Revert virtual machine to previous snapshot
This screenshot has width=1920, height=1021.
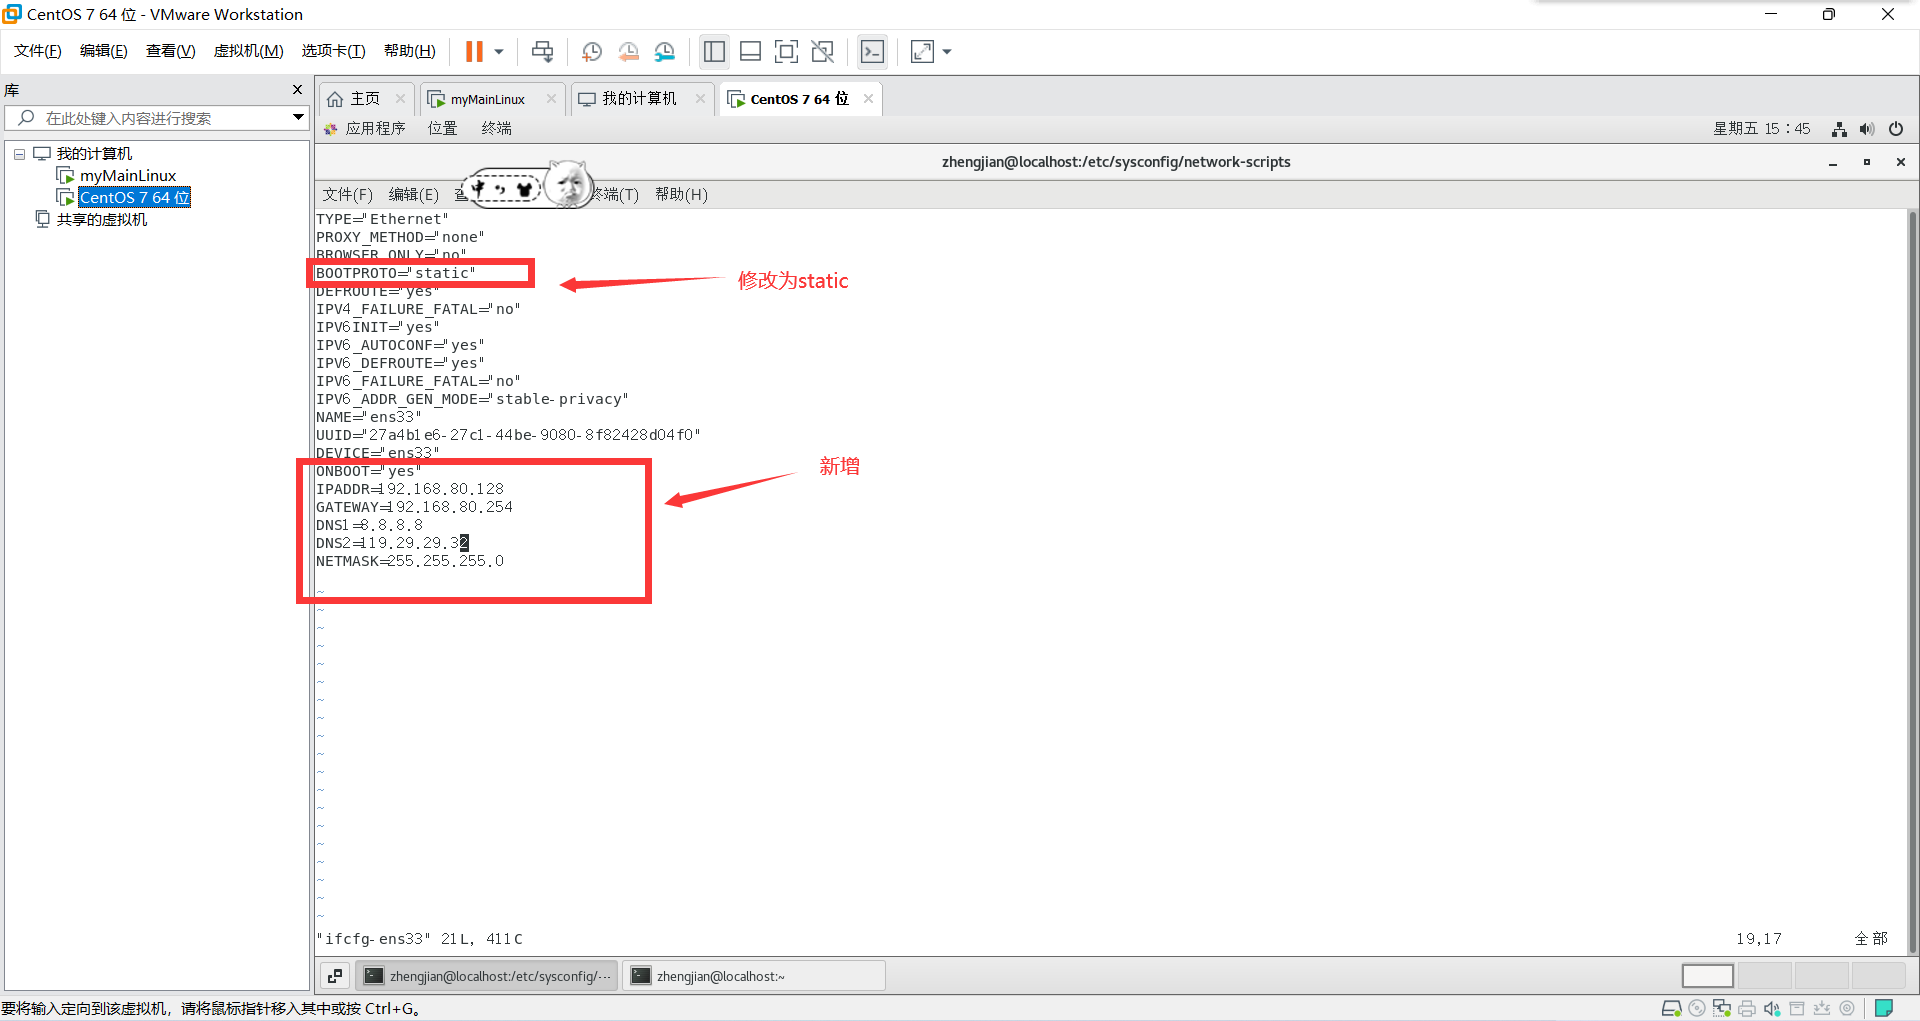[628, 51]
